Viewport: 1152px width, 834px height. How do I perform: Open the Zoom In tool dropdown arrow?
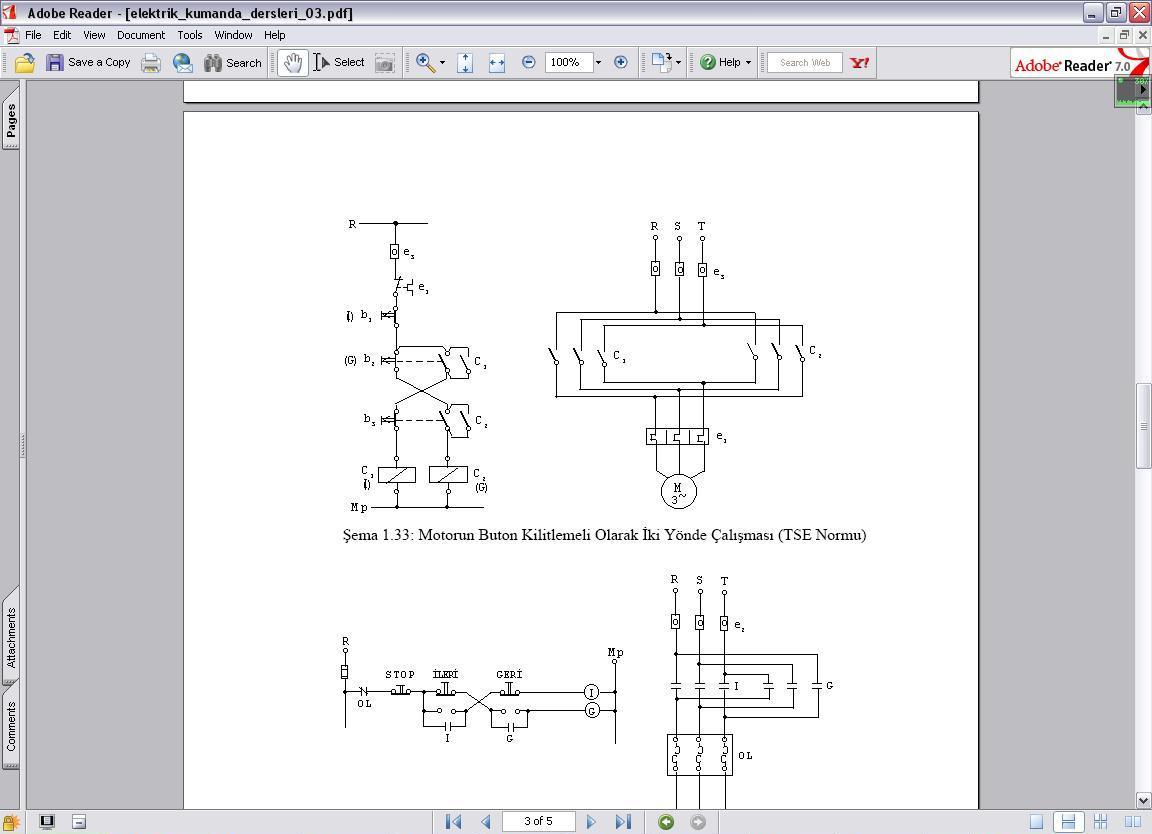(x=442, y=62)
